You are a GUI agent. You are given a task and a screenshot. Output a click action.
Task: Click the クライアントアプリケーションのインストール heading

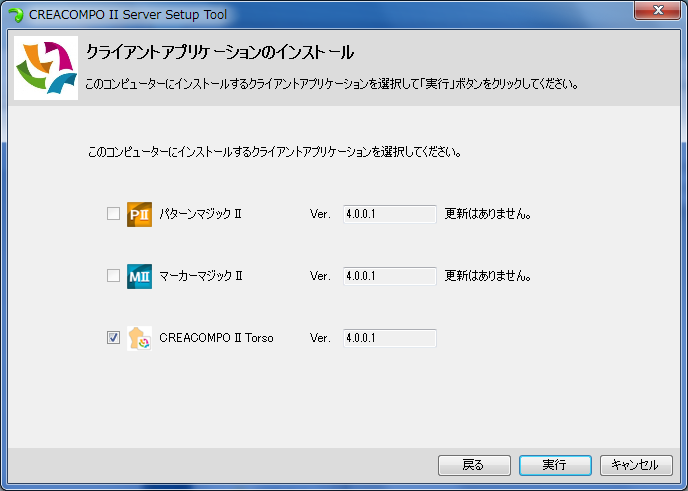pyautogui.click(x=220, y=51)
